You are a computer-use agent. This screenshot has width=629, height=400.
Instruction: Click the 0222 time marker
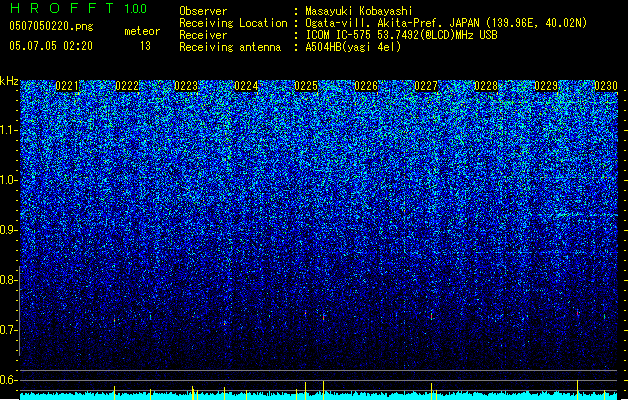pyautogui.click(x=127, y=86)
